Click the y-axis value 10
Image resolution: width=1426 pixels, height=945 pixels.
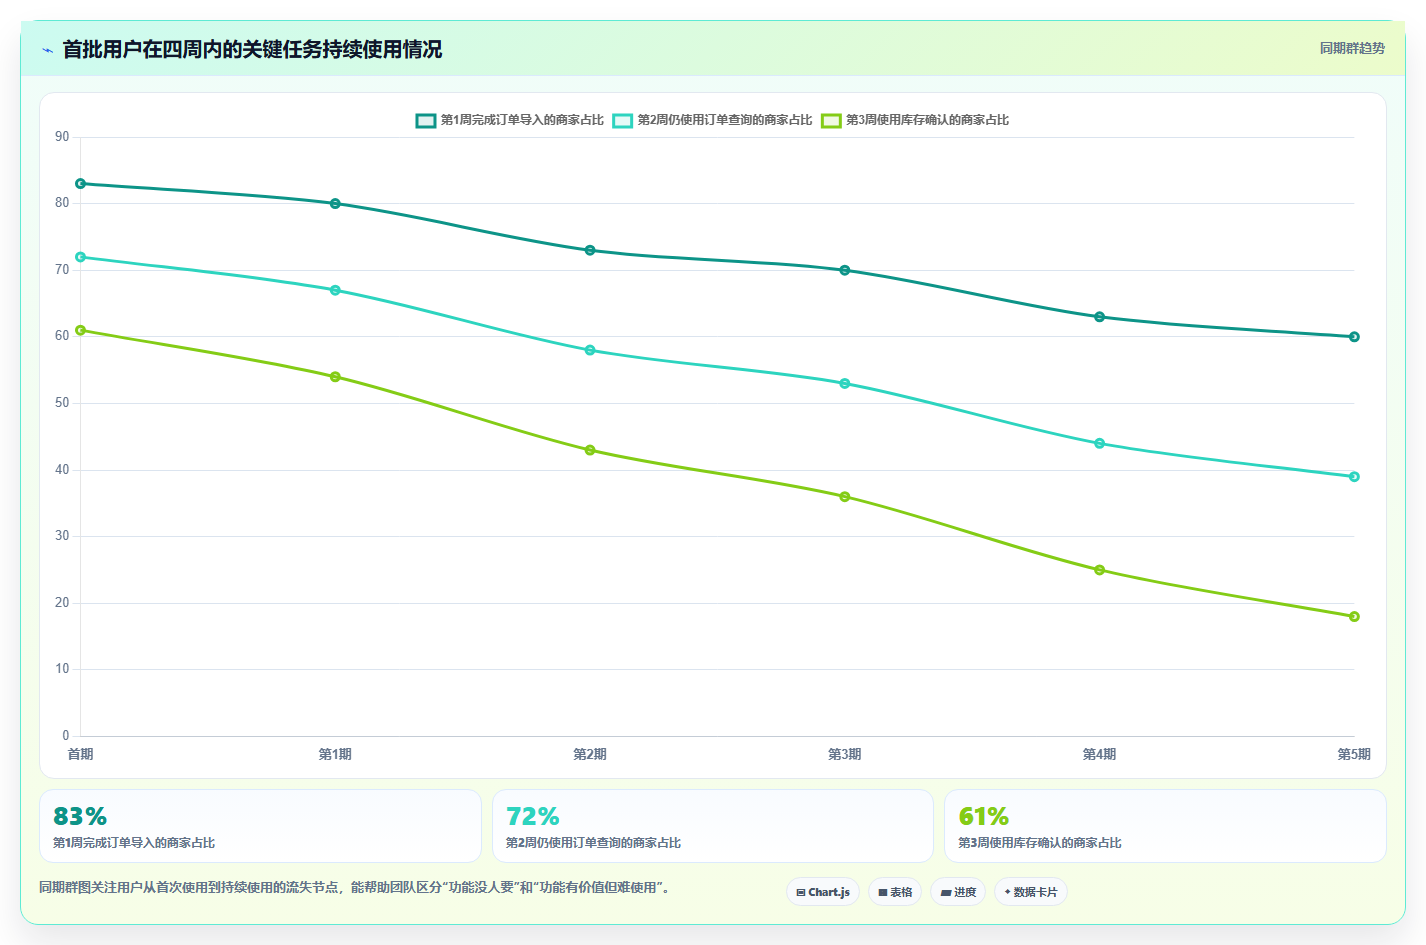(x=62, y=669)
